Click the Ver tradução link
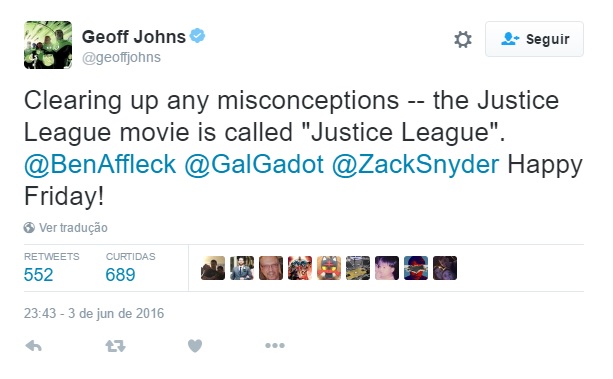Viewport: 613px width, 379px height. click(x=73, y=228)
